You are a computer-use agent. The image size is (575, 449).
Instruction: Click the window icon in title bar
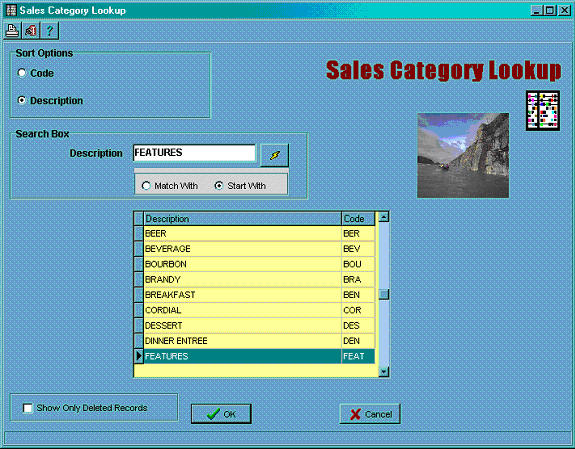click(11, 10)
